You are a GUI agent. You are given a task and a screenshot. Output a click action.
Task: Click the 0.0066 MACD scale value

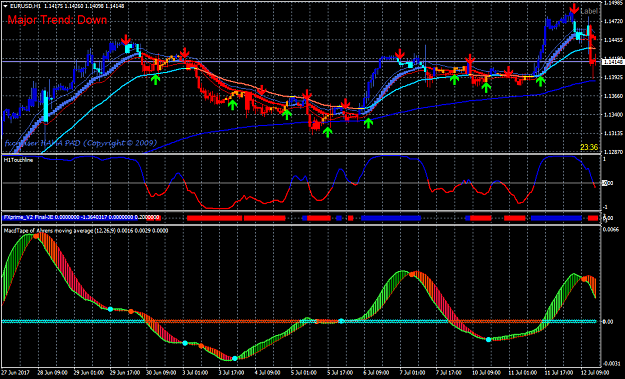(611, 230)
